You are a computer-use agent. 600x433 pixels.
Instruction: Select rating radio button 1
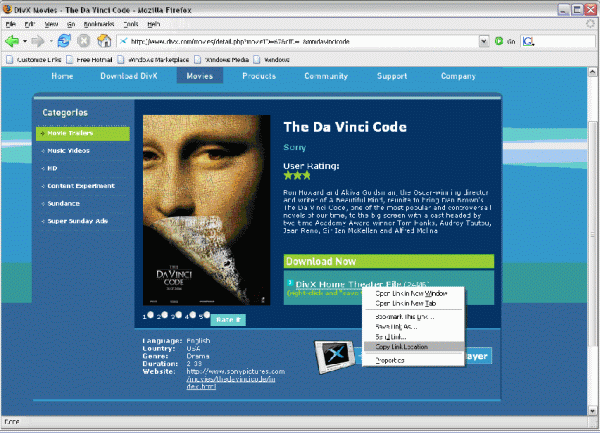coord(150,315)
